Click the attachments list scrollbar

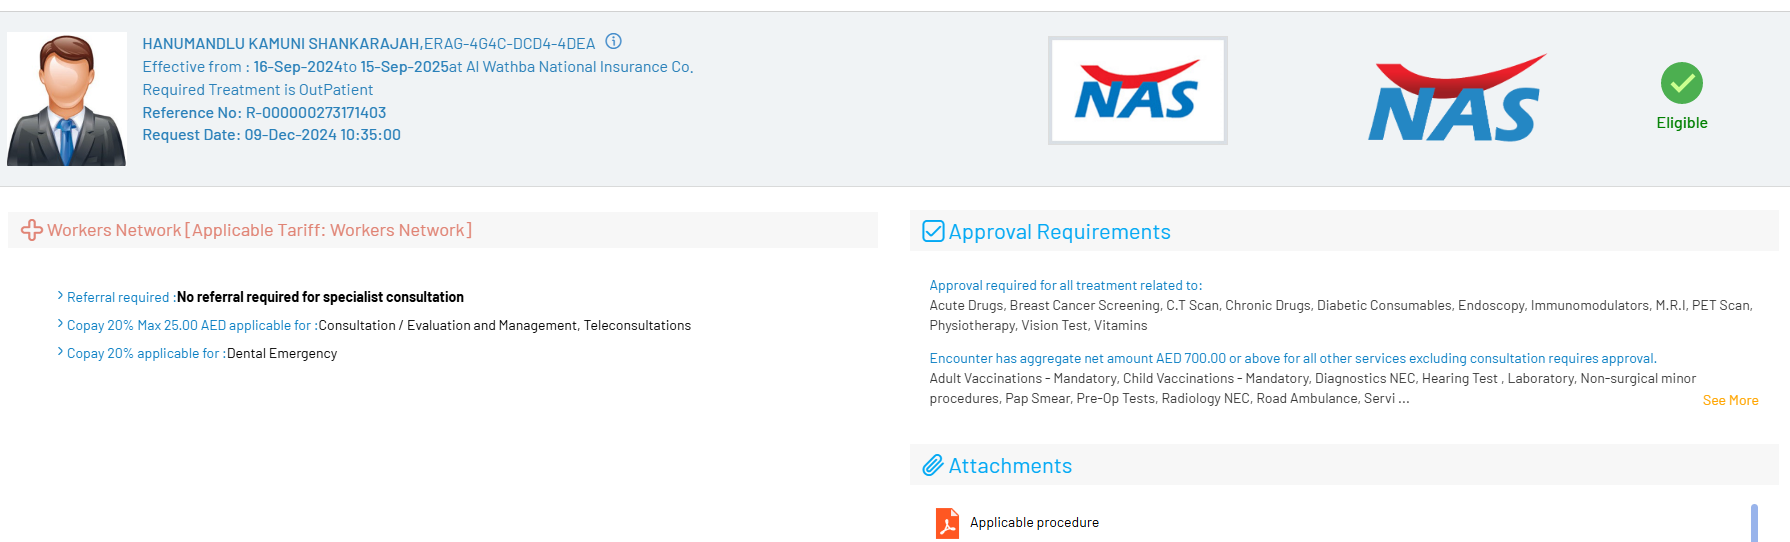coord(1754,523)
